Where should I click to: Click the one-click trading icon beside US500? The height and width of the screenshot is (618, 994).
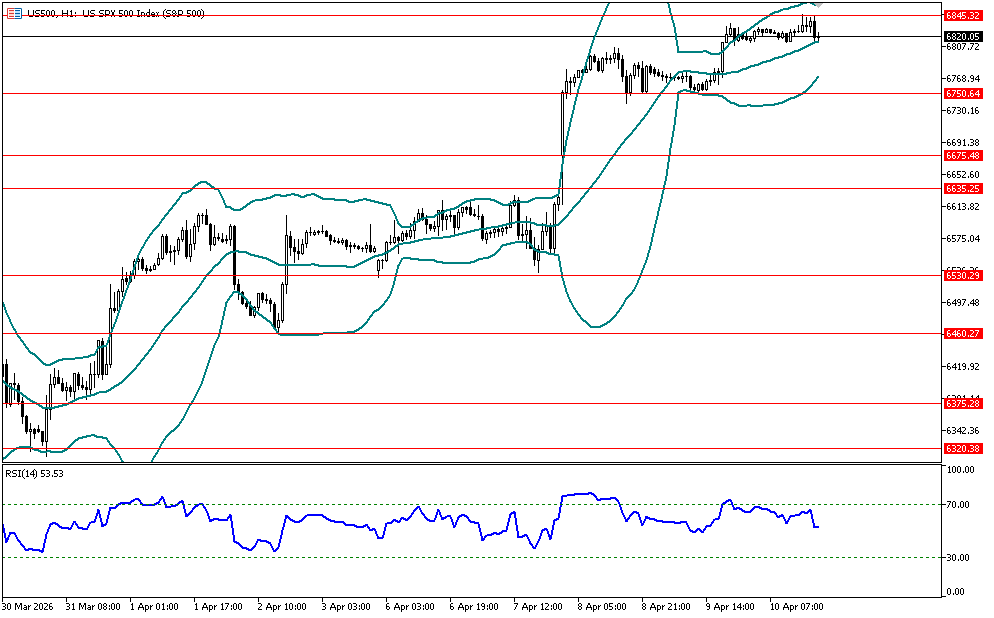14,12
